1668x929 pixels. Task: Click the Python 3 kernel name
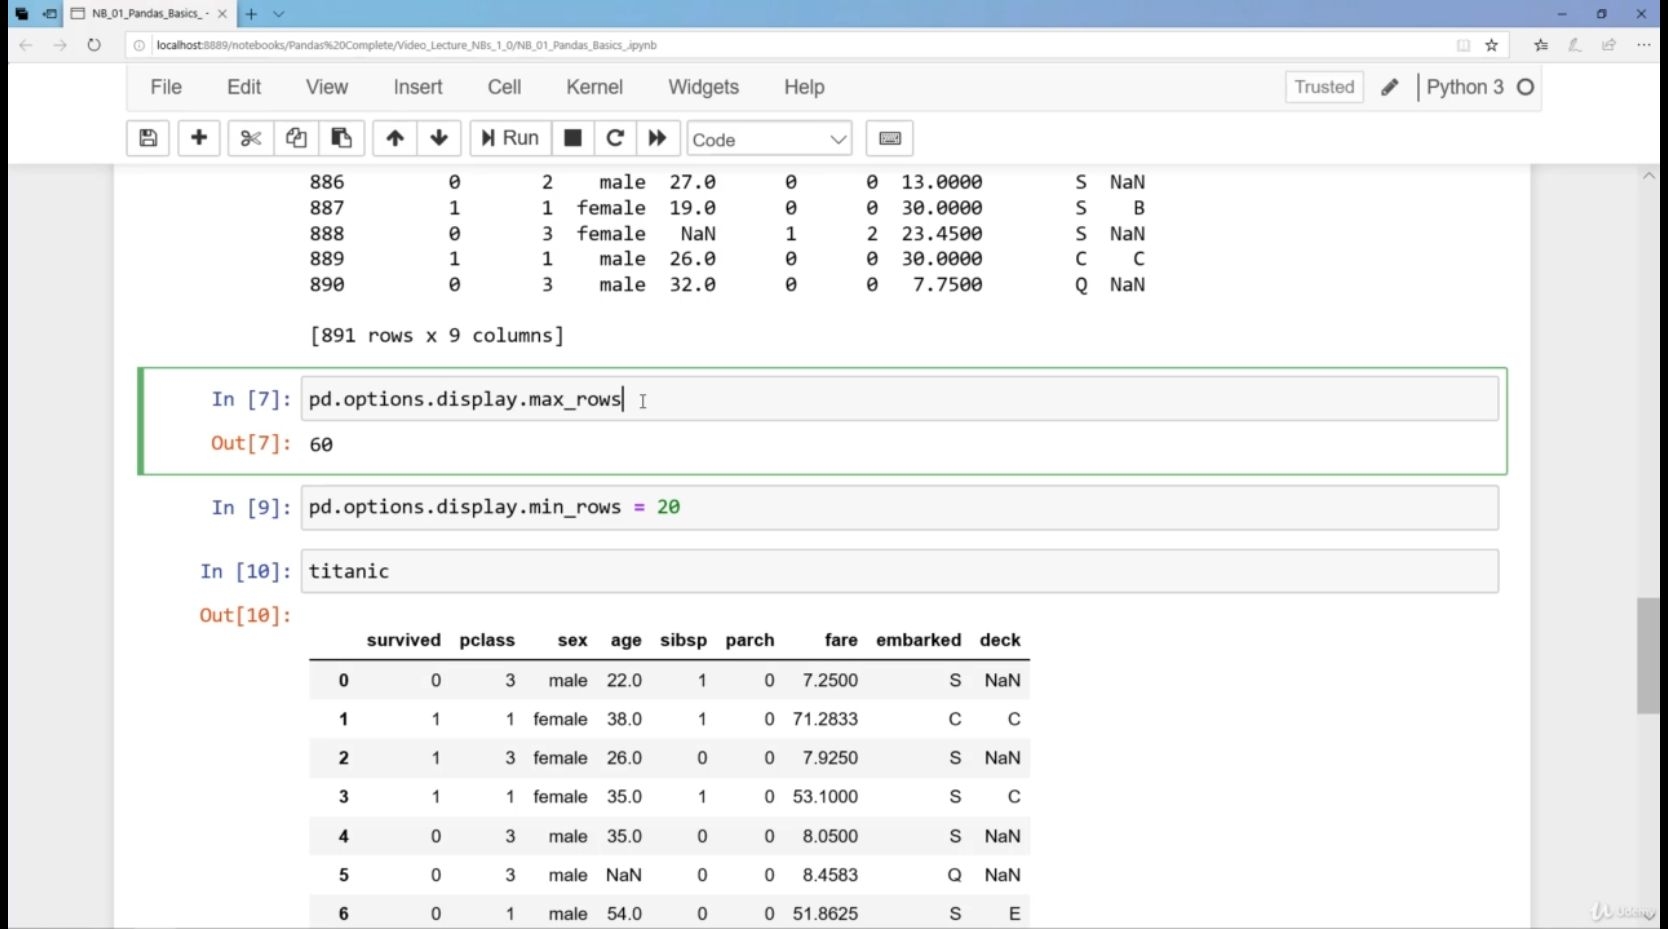pyautogui.click(x=1464, y=87)
